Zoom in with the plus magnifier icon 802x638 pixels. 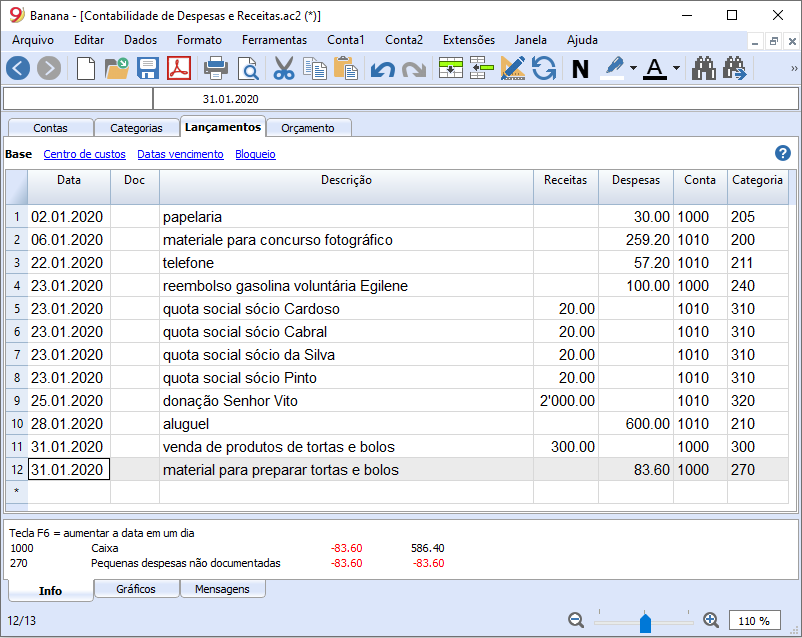(711, 620)
